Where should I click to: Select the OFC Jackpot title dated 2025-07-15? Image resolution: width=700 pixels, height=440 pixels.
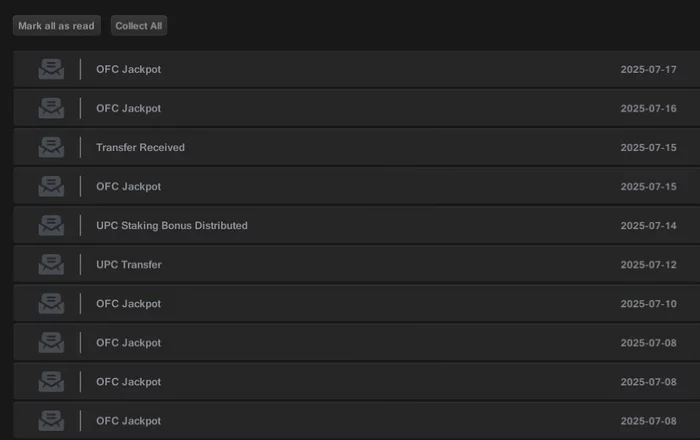(128, 186)
